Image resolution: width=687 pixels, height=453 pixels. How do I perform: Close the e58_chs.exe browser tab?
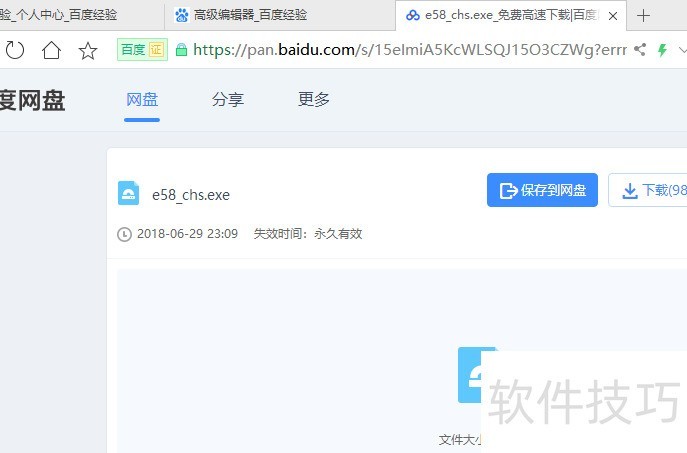pos(613,16)
